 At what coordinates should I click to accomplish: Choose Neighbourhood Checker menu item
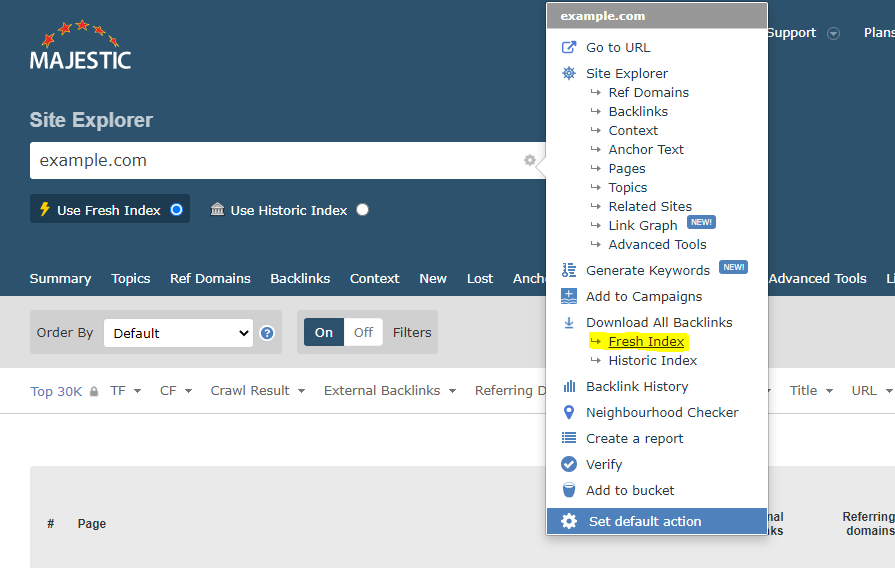pos(662,412)
